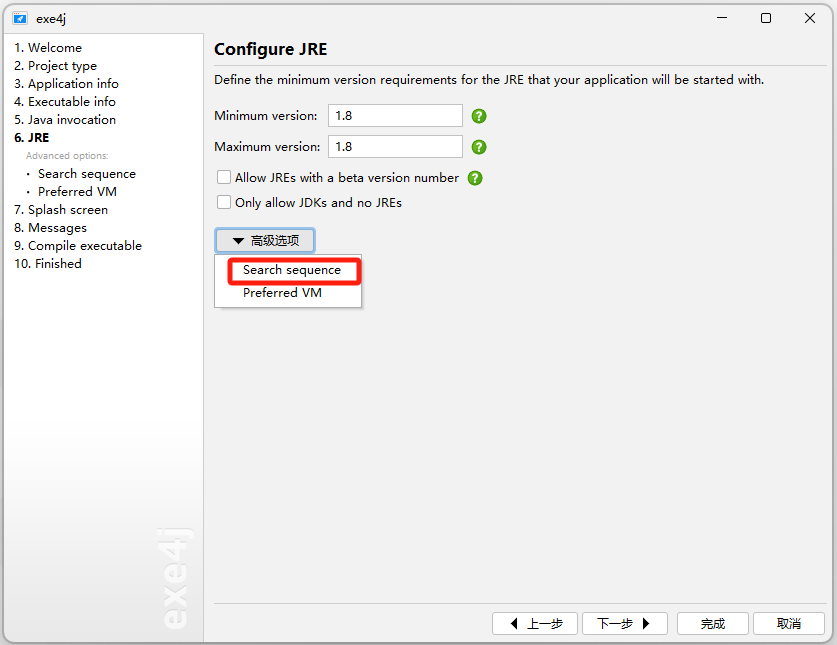This screenshot has height=645, width=837.
Task: Click the help icon beside Maximum version
Action: (x=479, y=147)
